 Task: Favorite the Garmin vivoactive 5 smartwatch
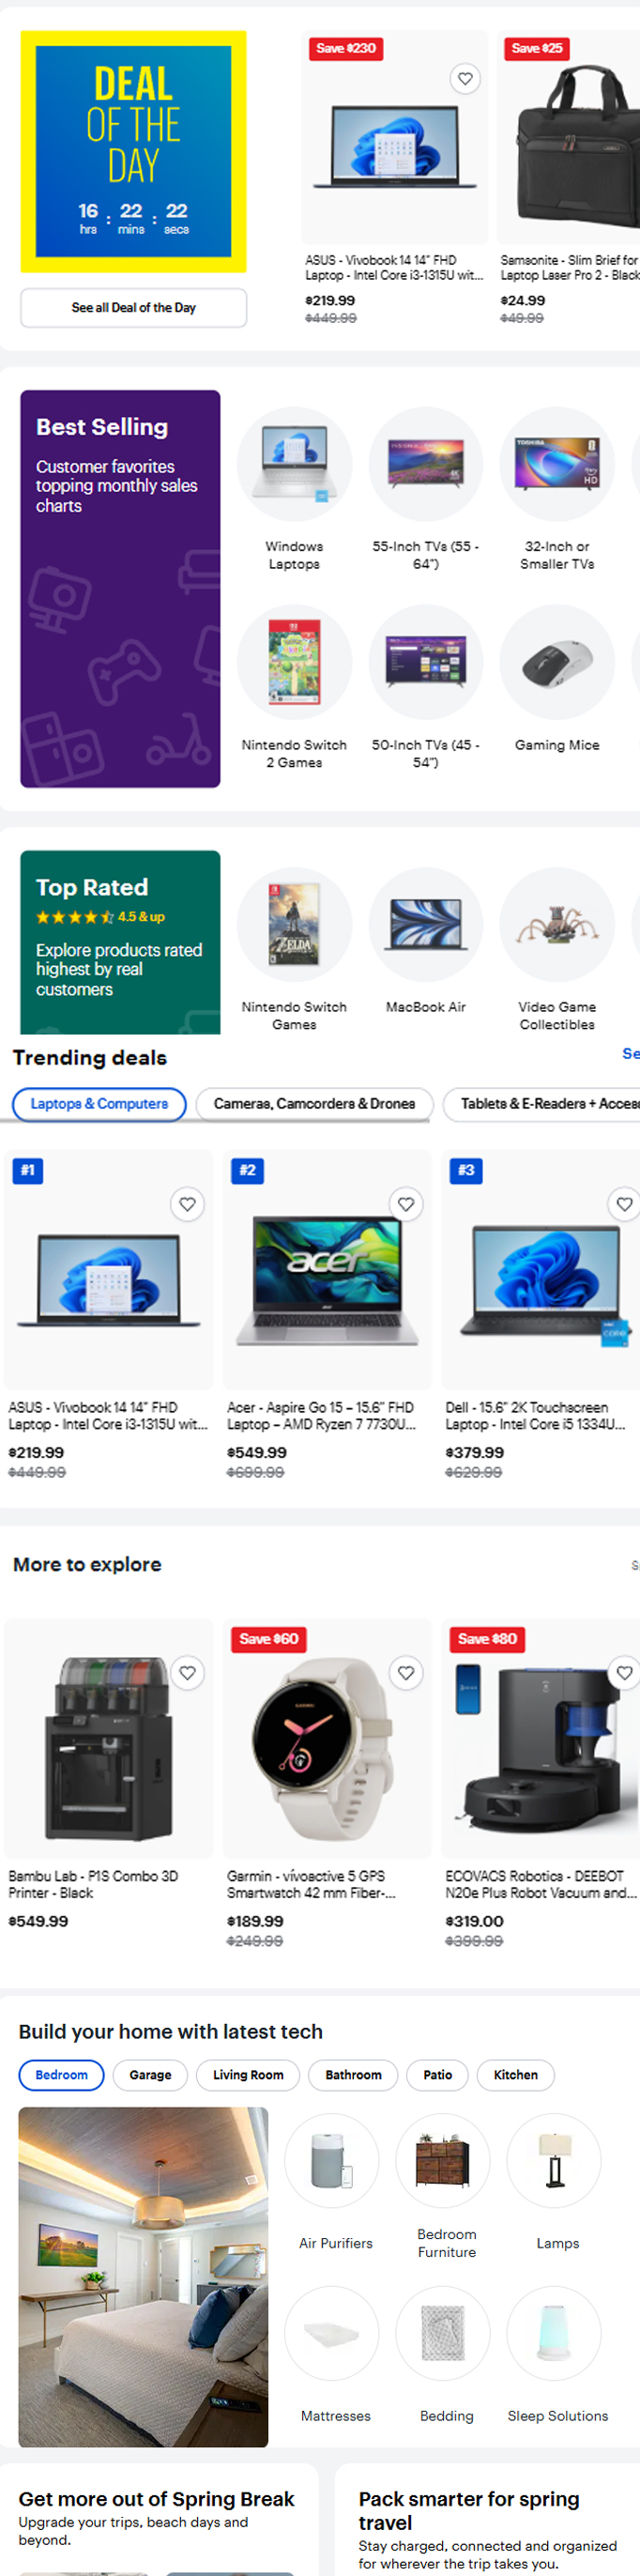click(x=406, y=1673)
